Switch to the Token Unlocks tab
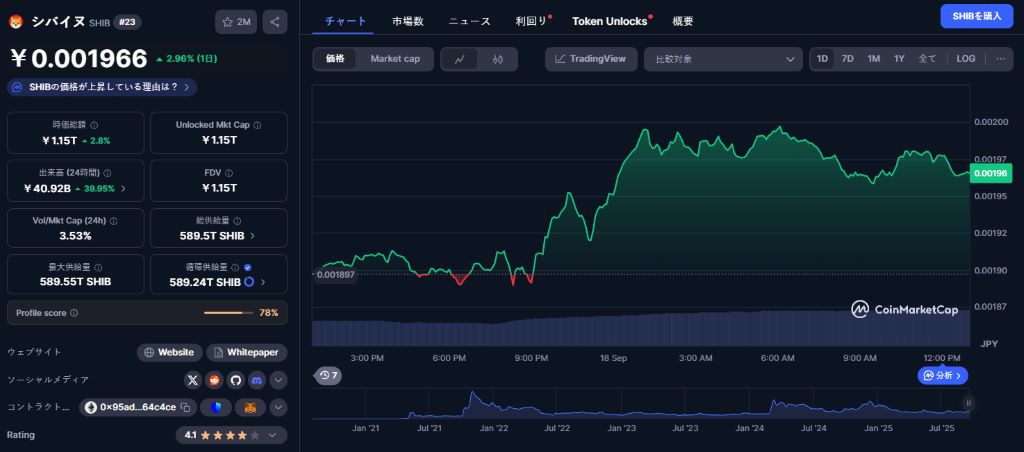 [609, 21]
